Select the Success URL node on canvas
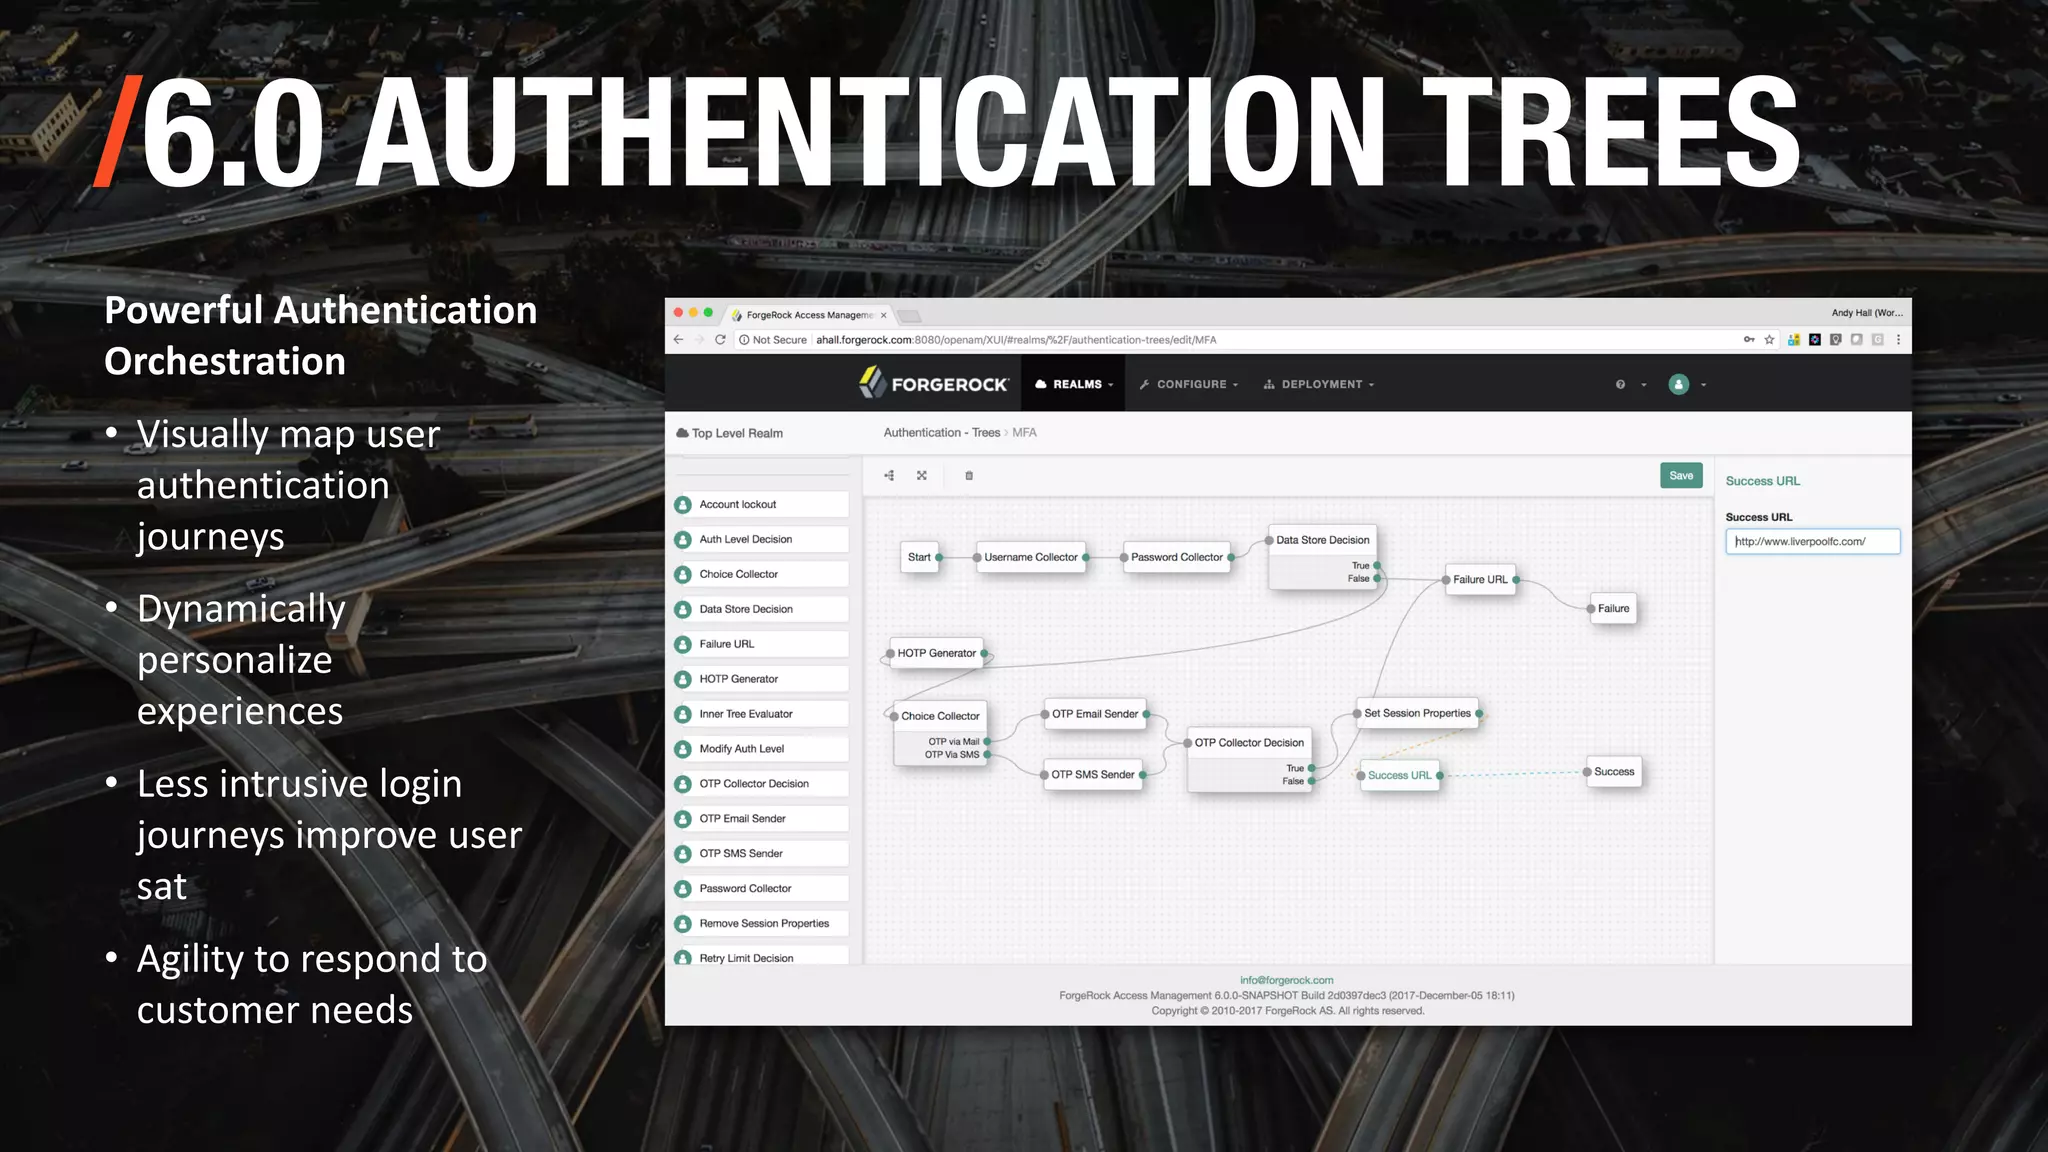The height and width of the screenshot is (1152, 2048). 1399,776
